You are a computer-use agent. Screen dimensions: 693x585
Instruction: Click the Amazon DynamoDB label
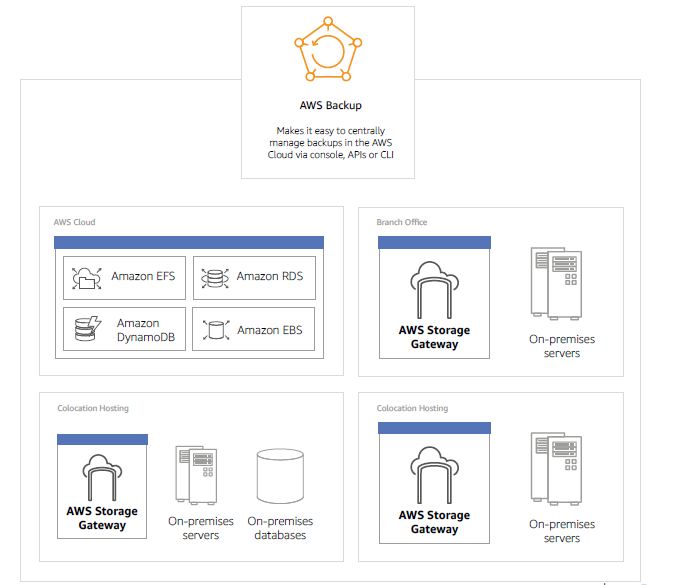click(x=146, y=330)
